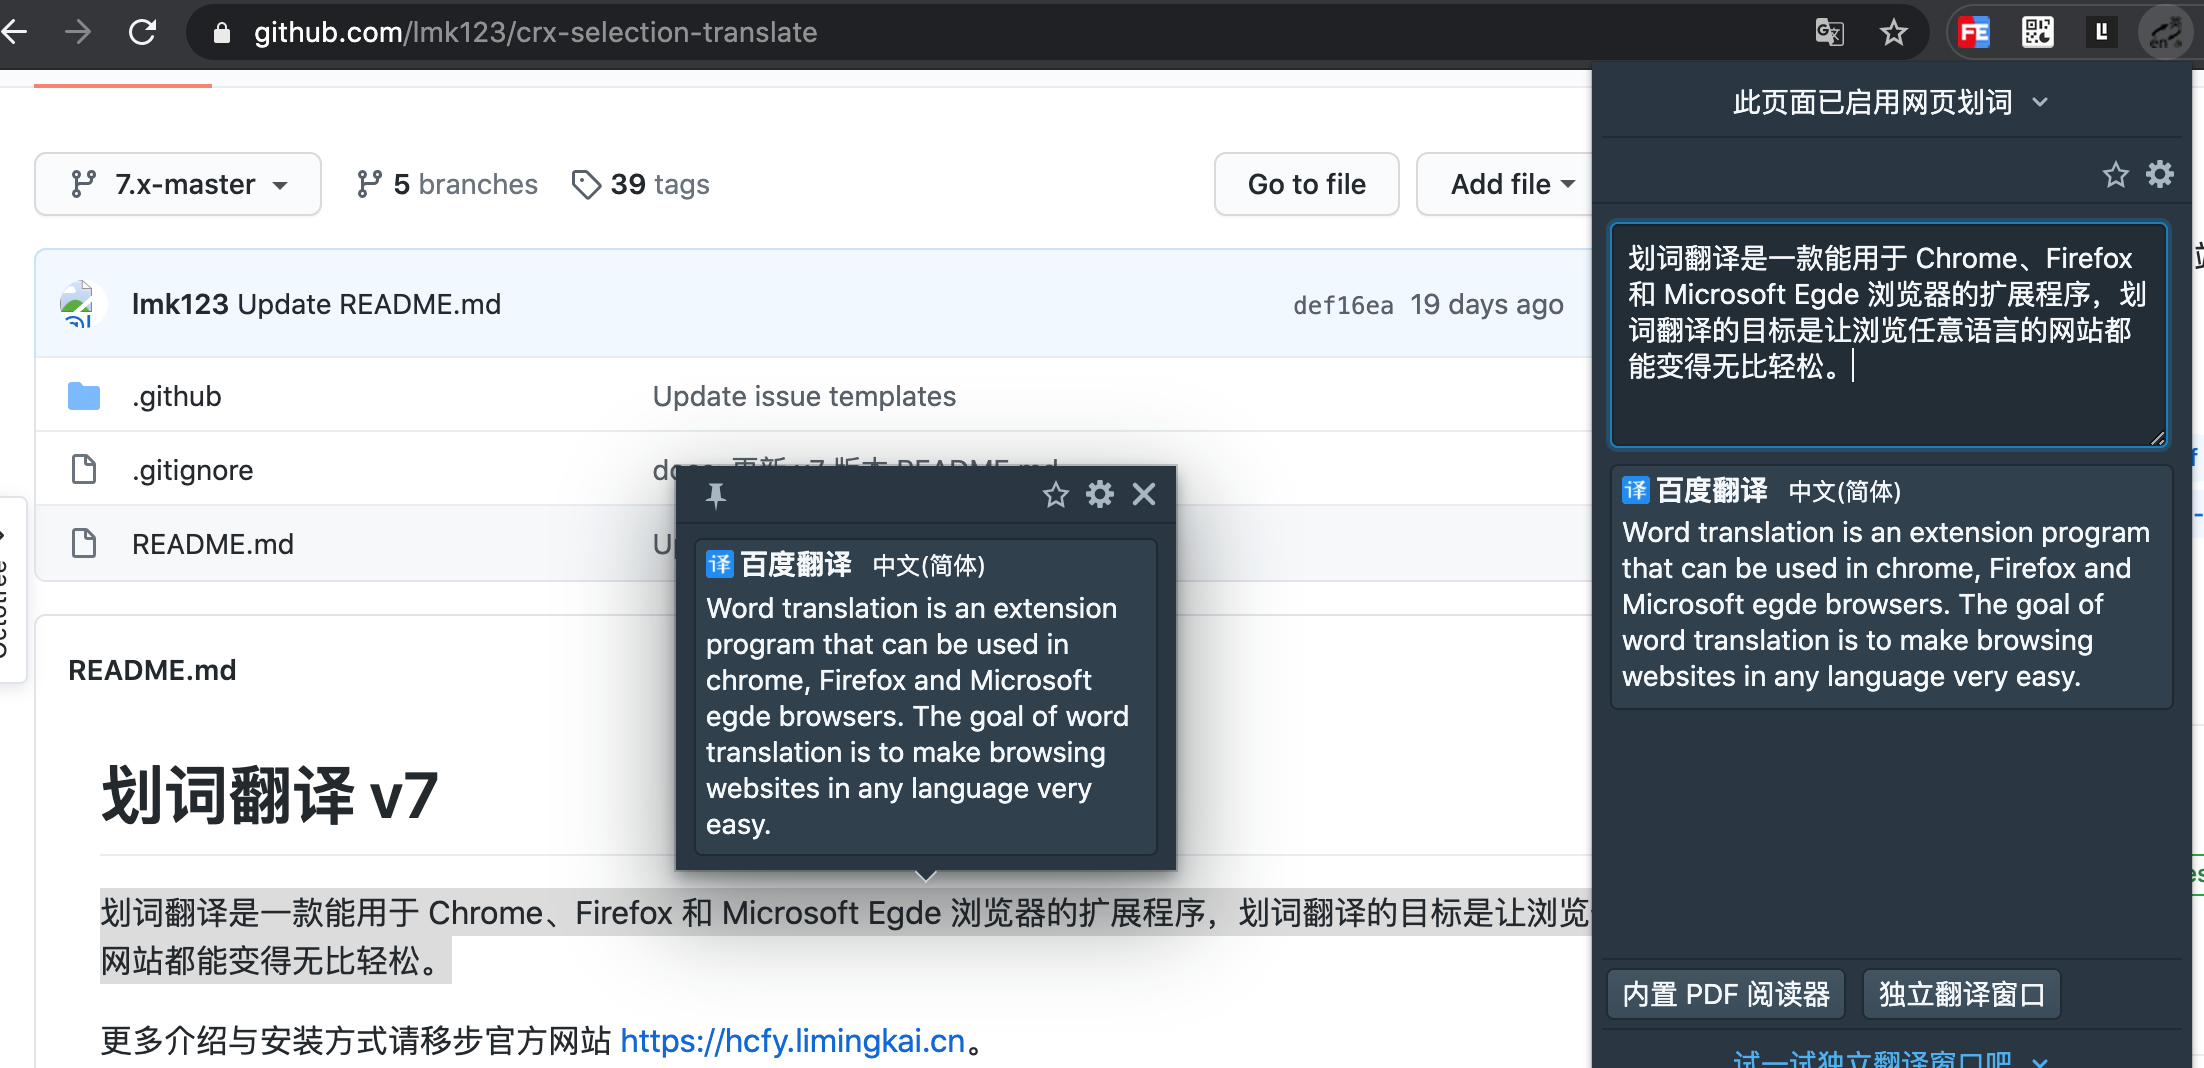Open the lmk123 author link

click(180, 304)
